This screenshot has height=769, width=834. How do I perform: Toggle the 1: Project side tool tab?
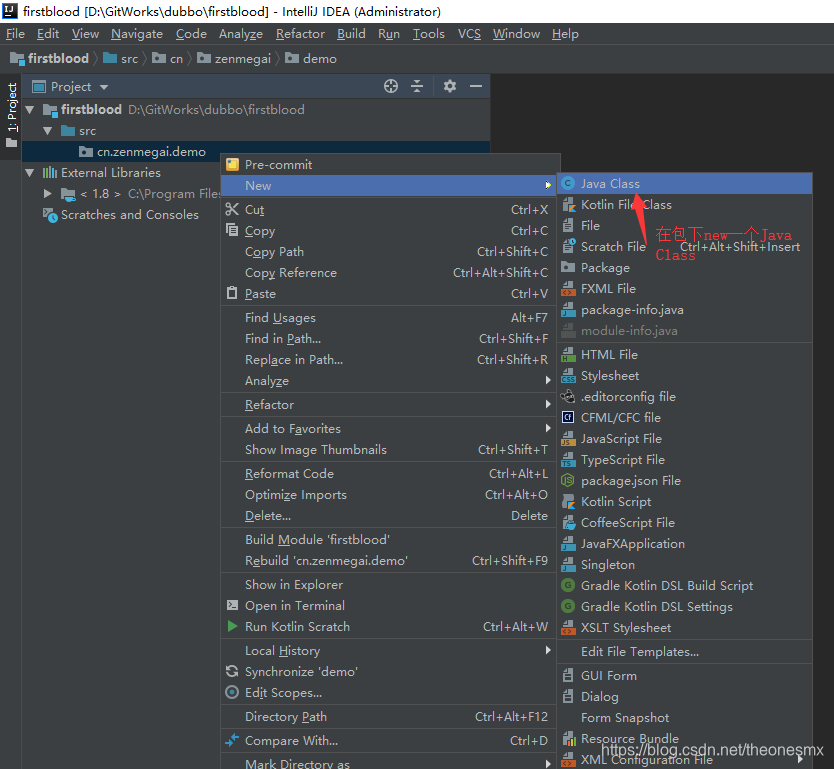click(11, 115)
